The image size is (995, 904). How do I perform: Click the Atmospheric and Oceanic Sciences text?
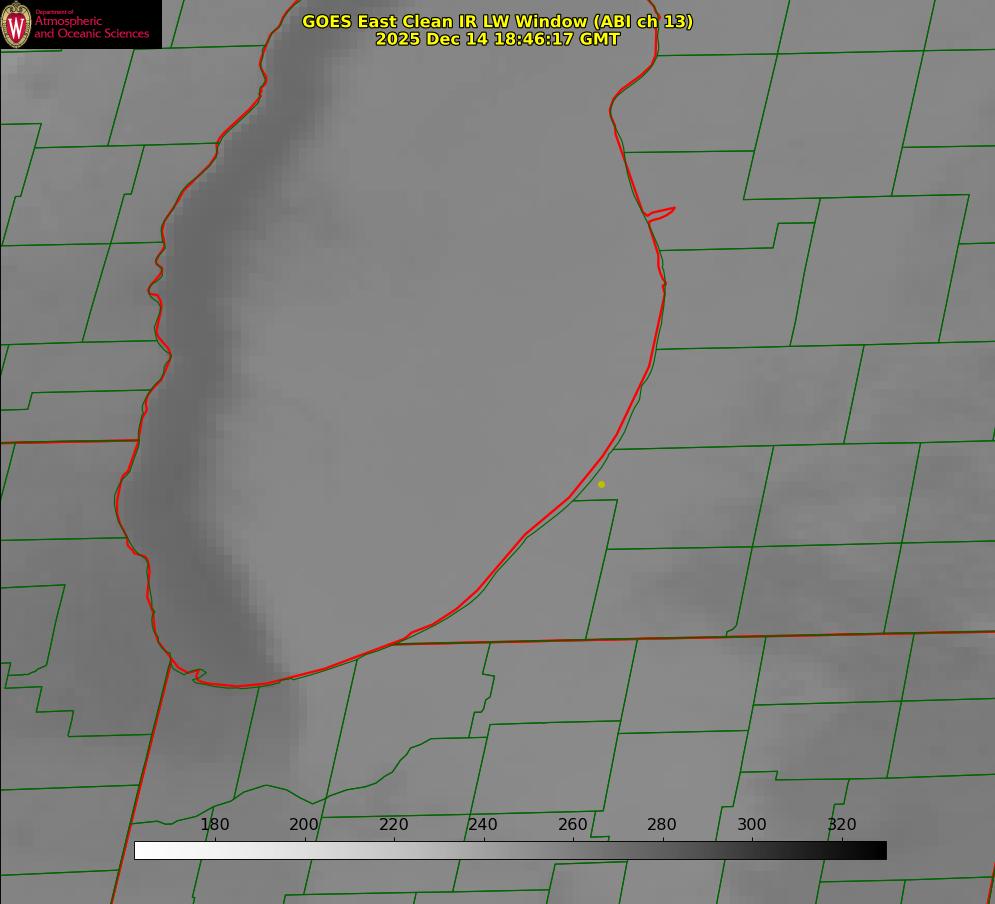click(91, 27)
